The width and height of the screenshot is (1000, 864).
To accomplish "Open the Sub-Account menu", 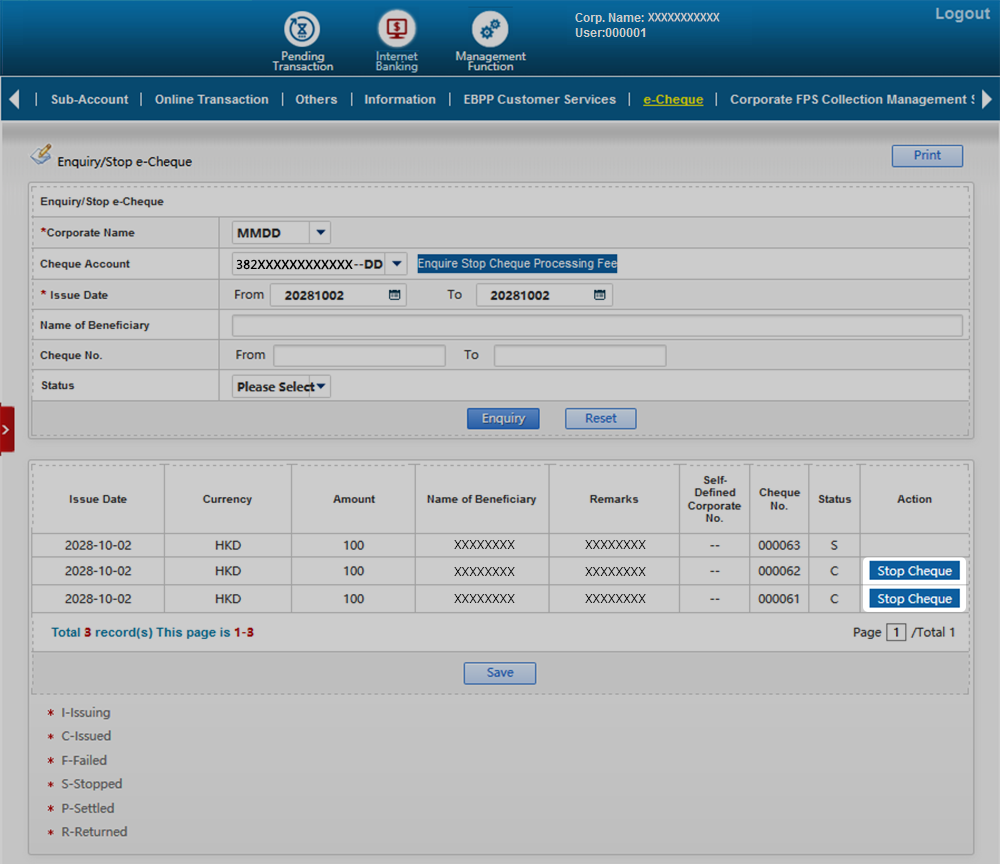I will [x=90, y=99].
